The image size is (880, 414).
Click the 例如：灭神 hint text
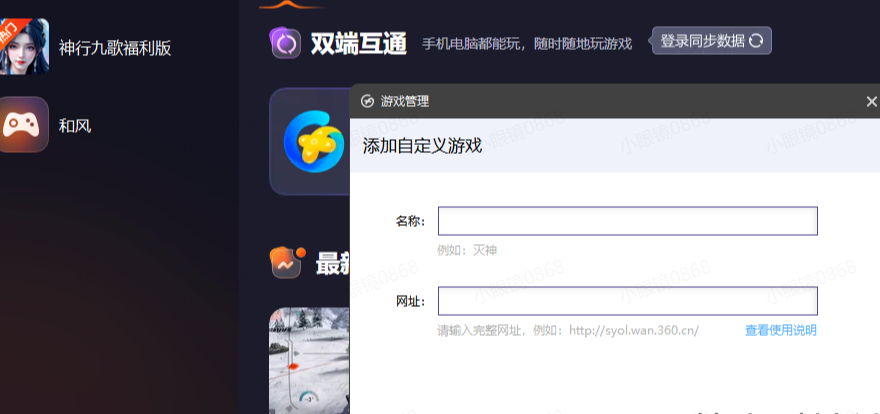coord(467,250)
